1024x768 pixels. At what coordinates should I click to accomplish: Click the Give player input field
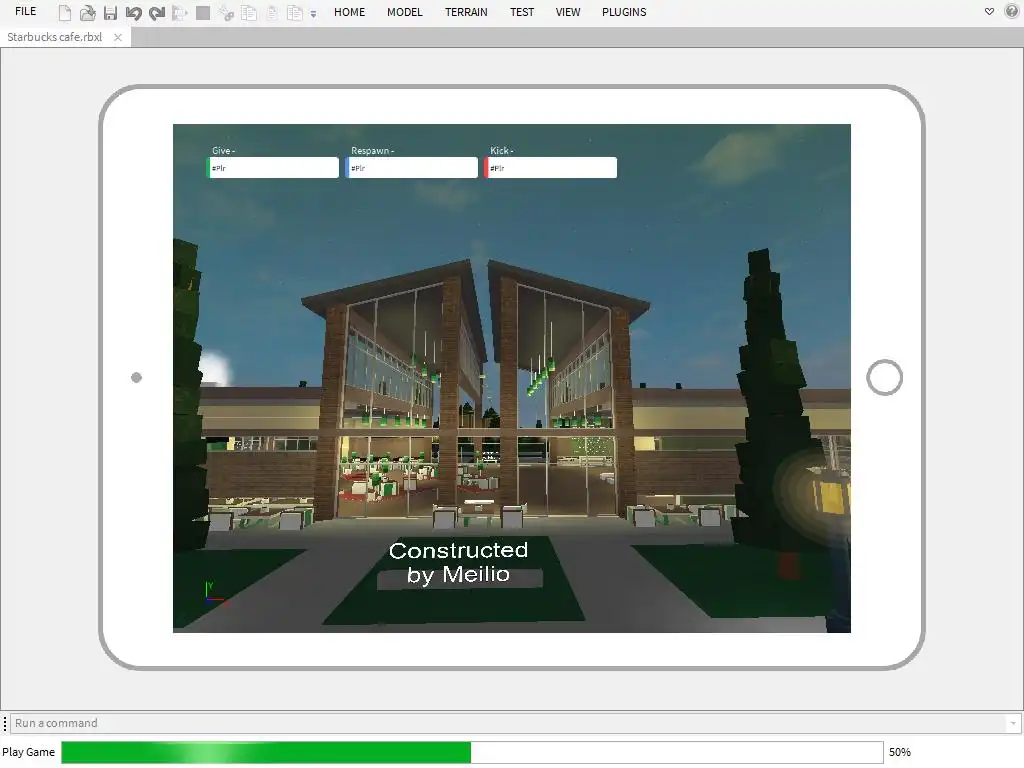pyautogui.click(x=273, y=167)
